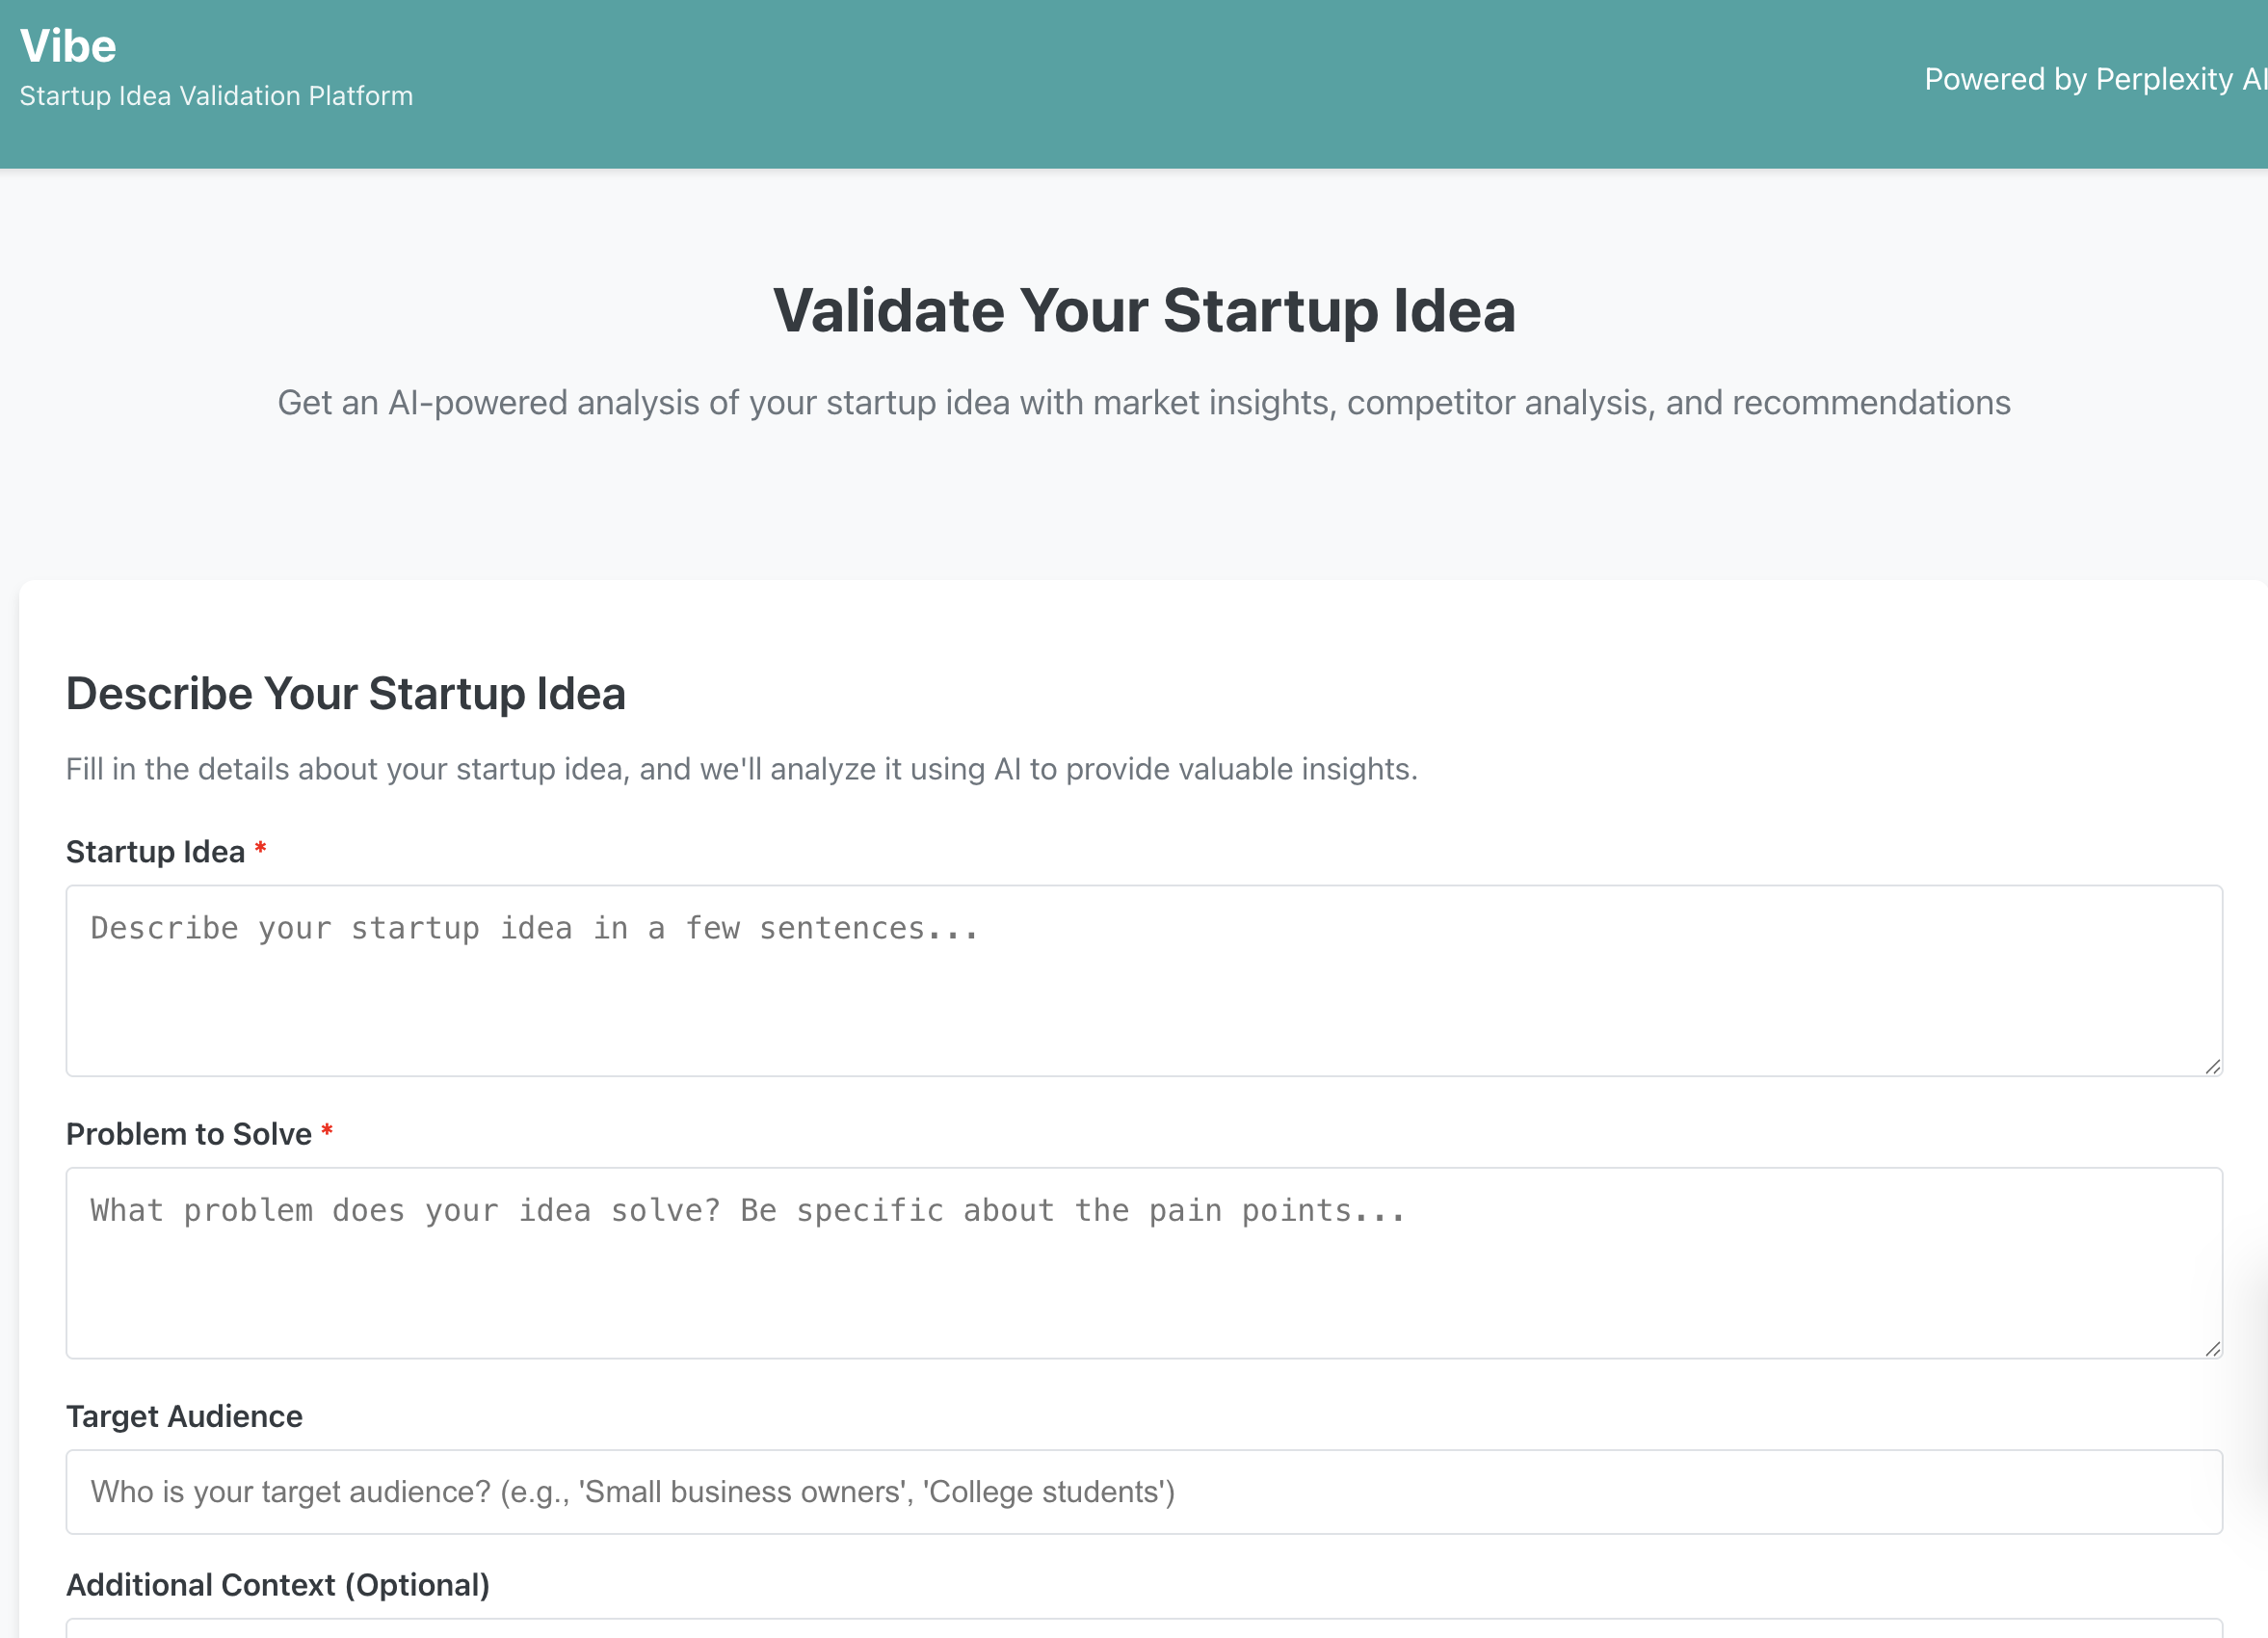
Task: Click the red asterisk beside Problem to Solve
Action: [x=327, y=1131]
